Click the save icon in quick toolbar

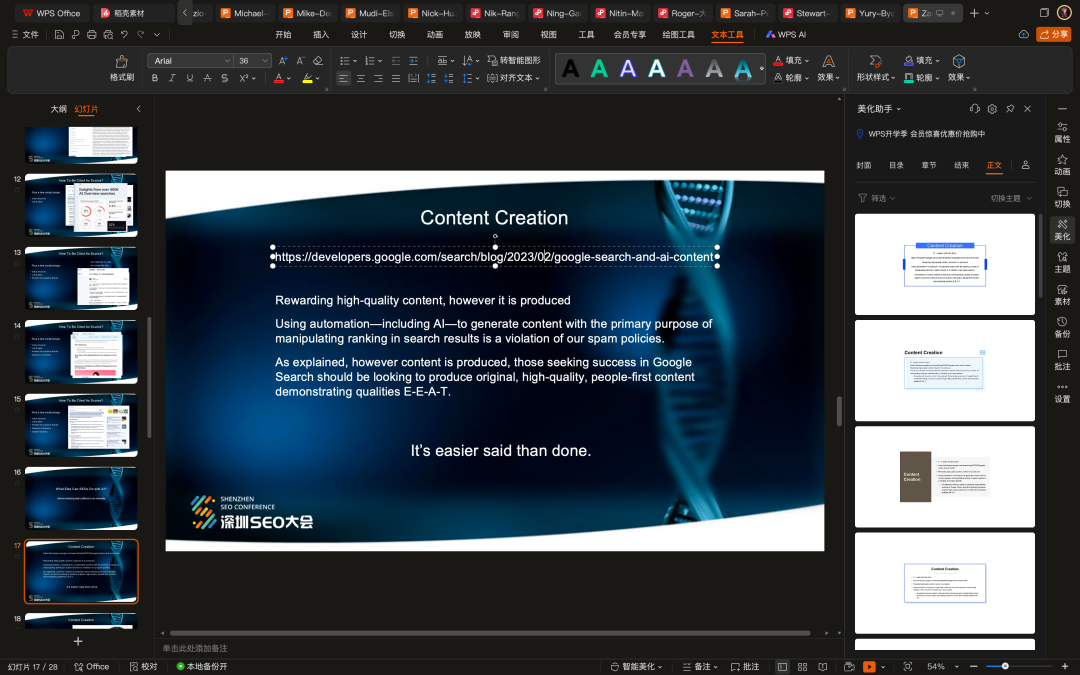59,34
